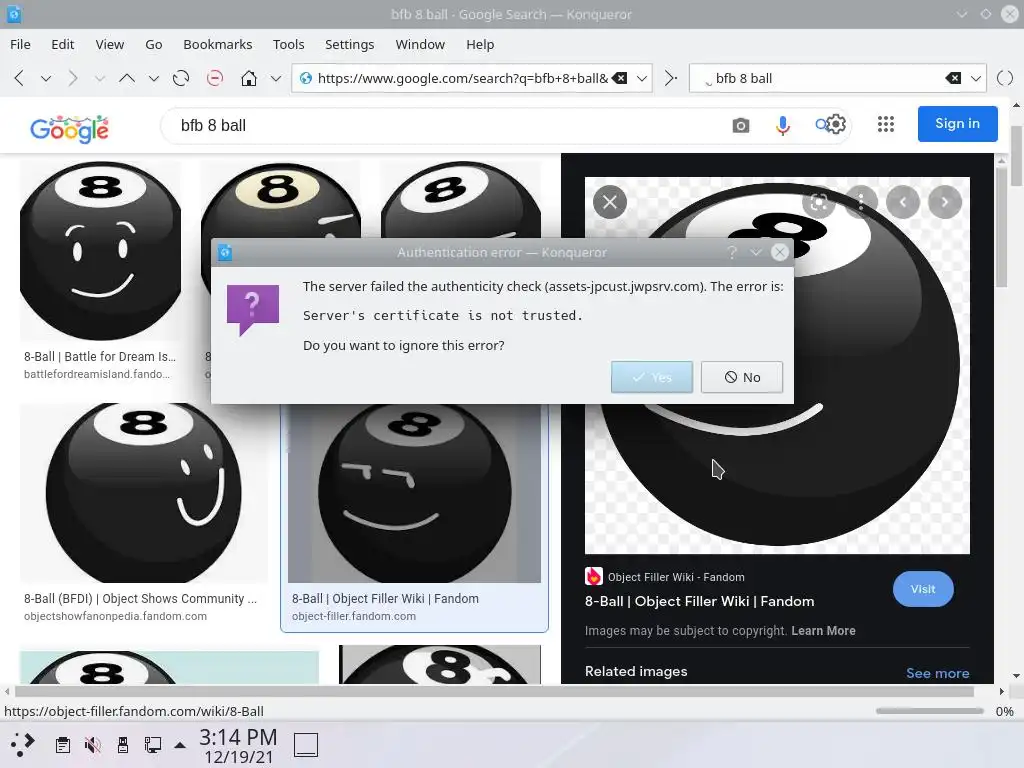Close the image preview panel
Screen dimensions: 1024x768
point(610,202)
